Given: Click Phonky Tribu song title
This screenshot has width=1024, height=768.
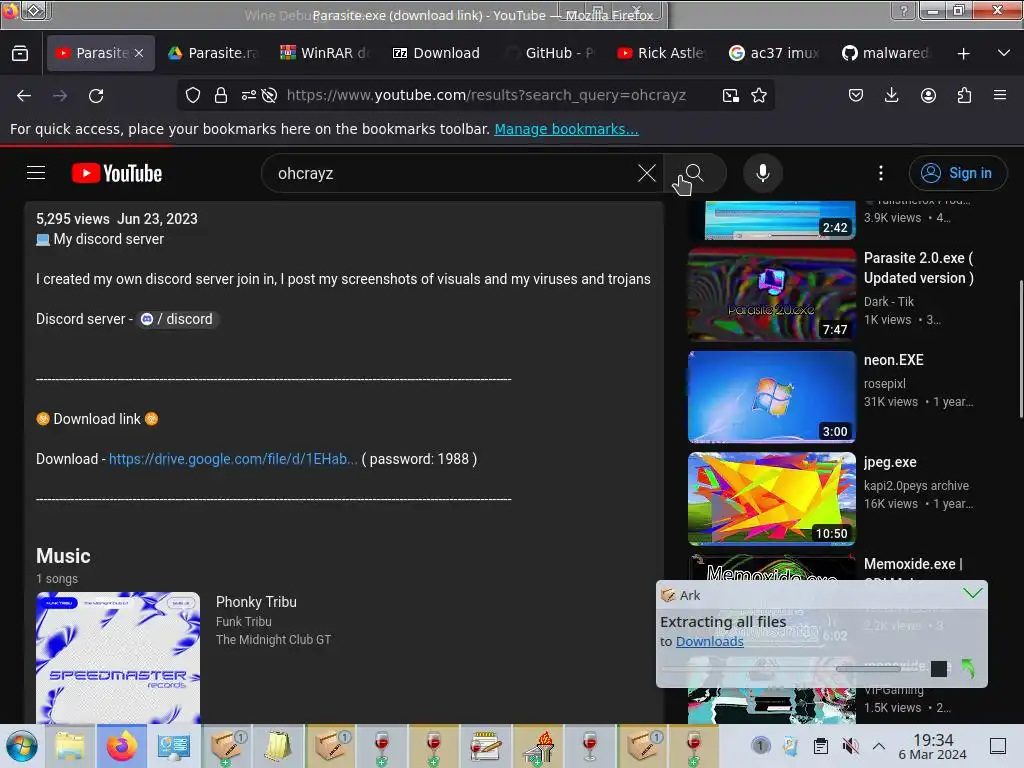Looking at the screenshot, I should (x=256, y=601).
